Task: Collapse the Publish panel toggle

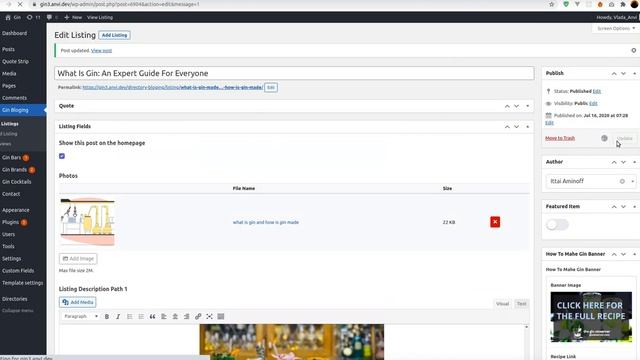Action: 635,73
